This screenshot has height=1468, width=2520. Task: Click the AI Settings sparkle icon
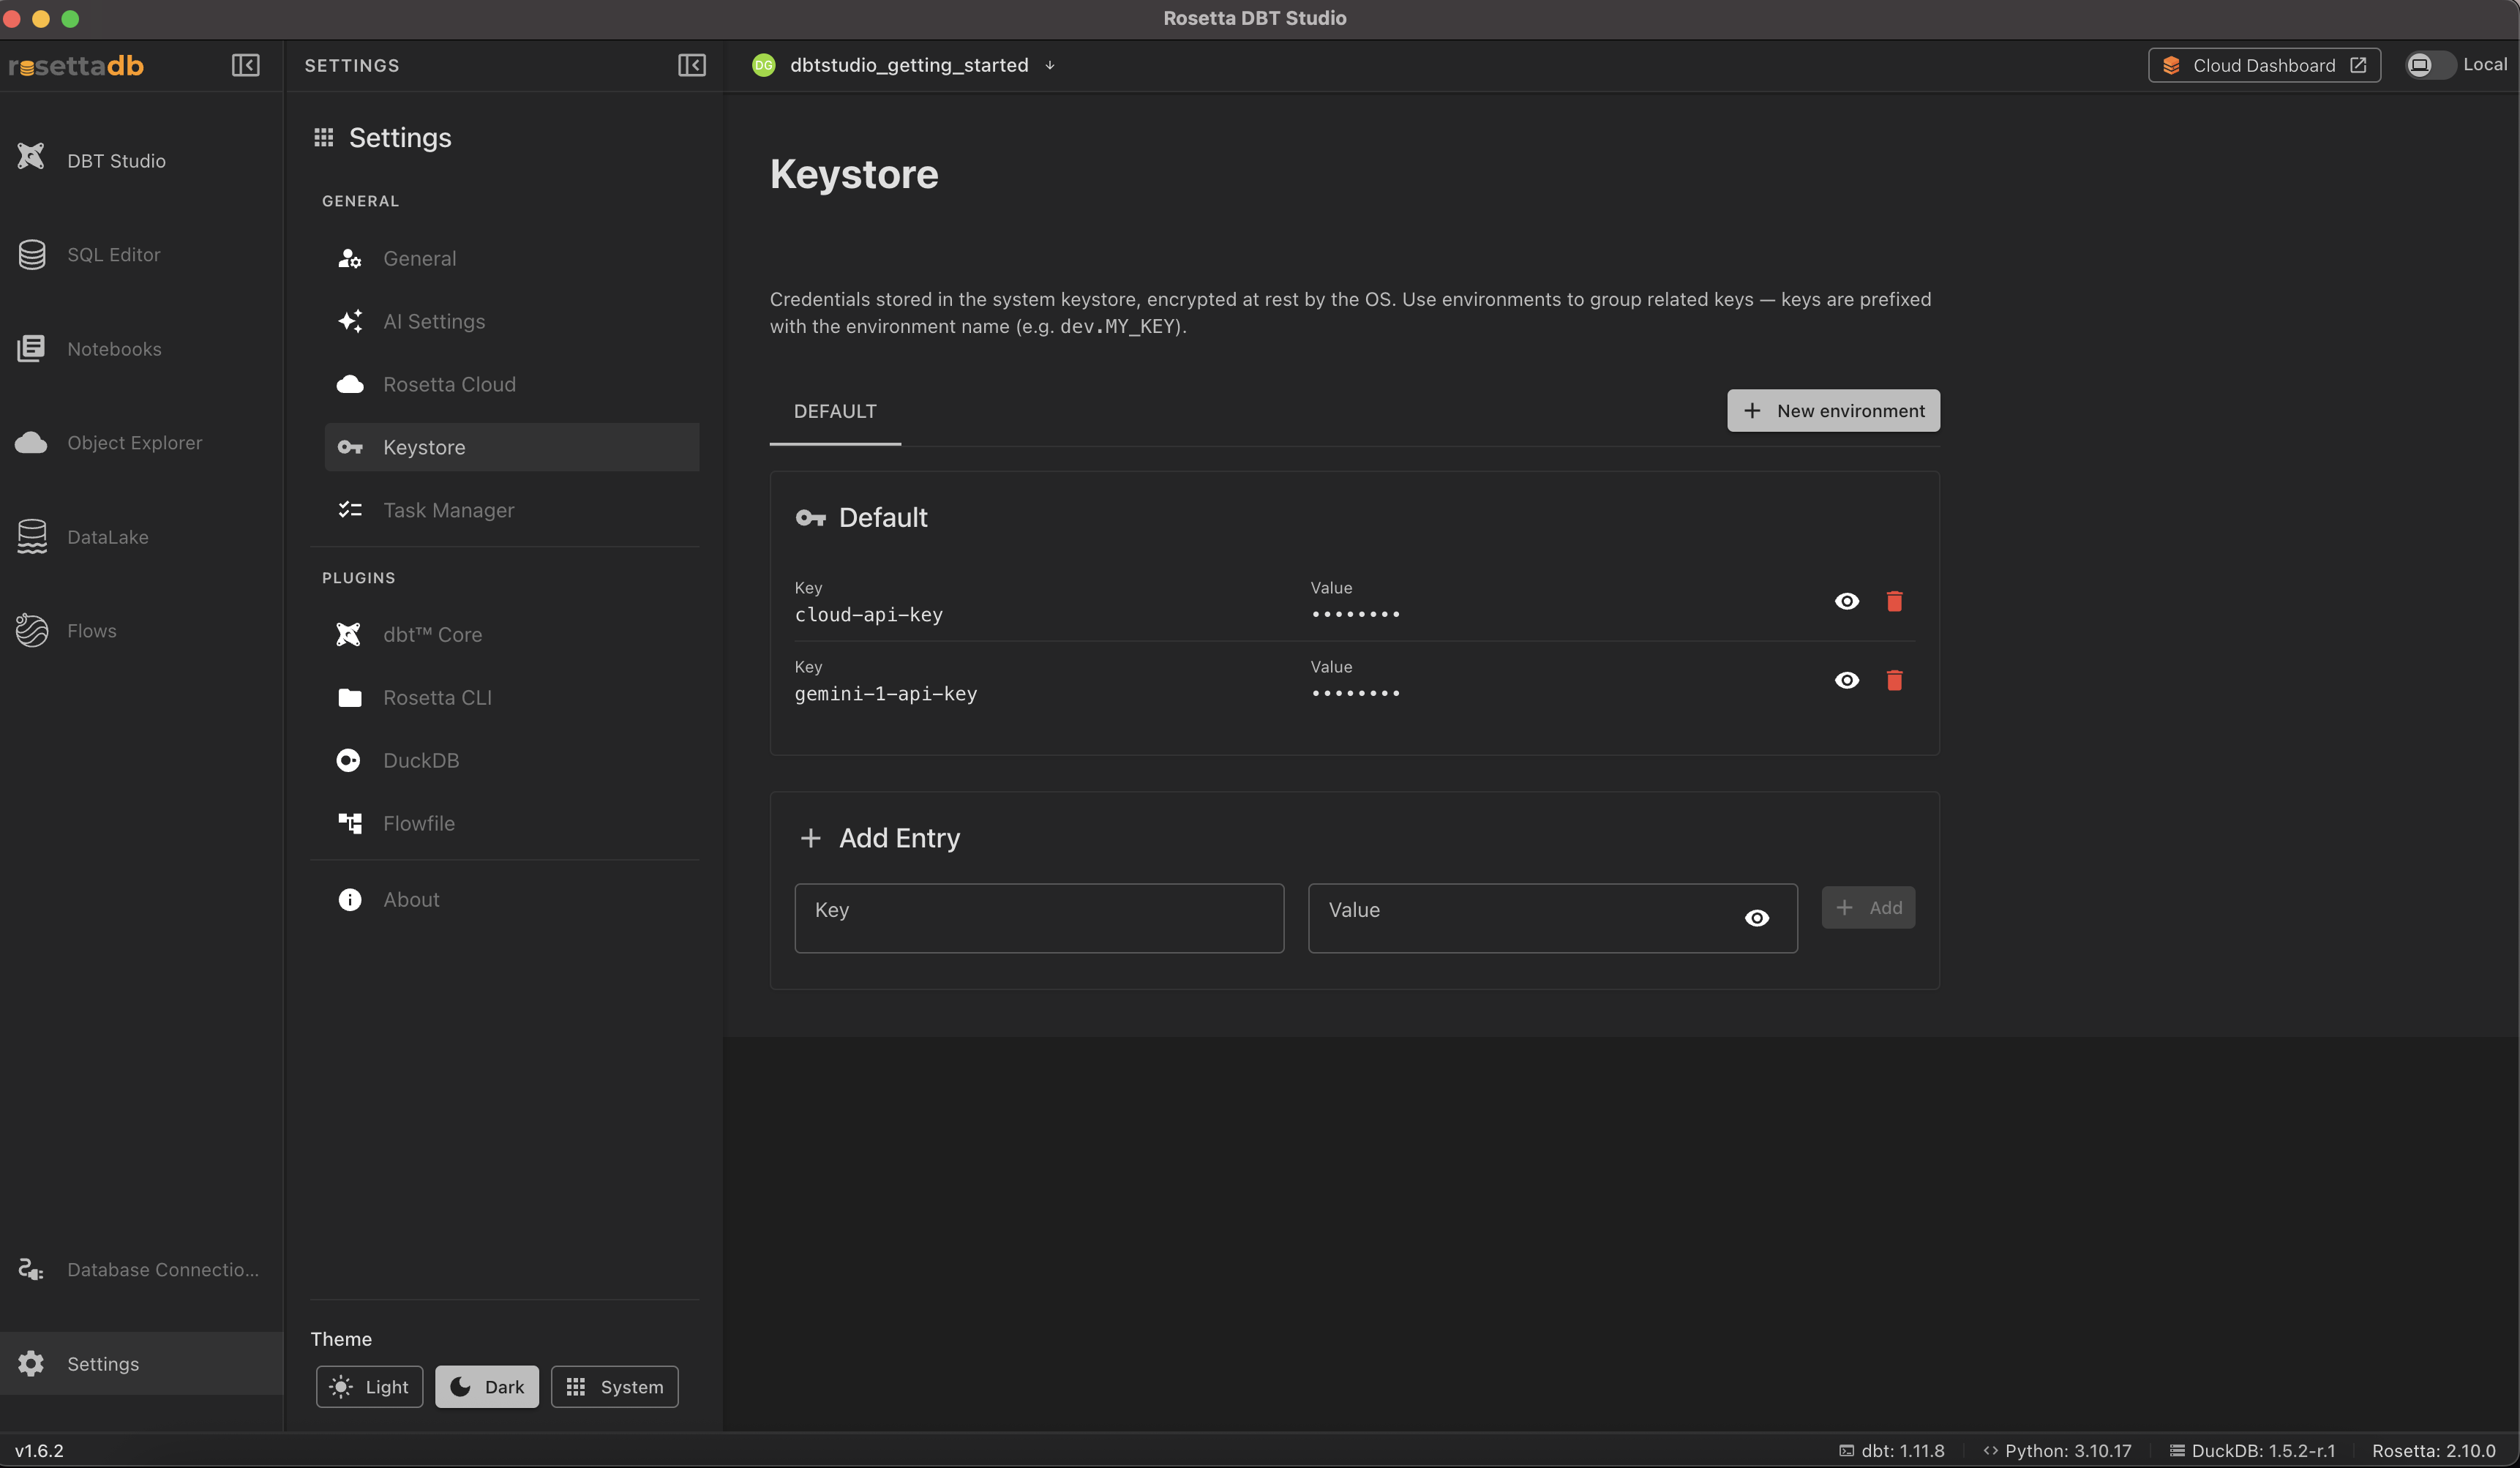[349, 321]
